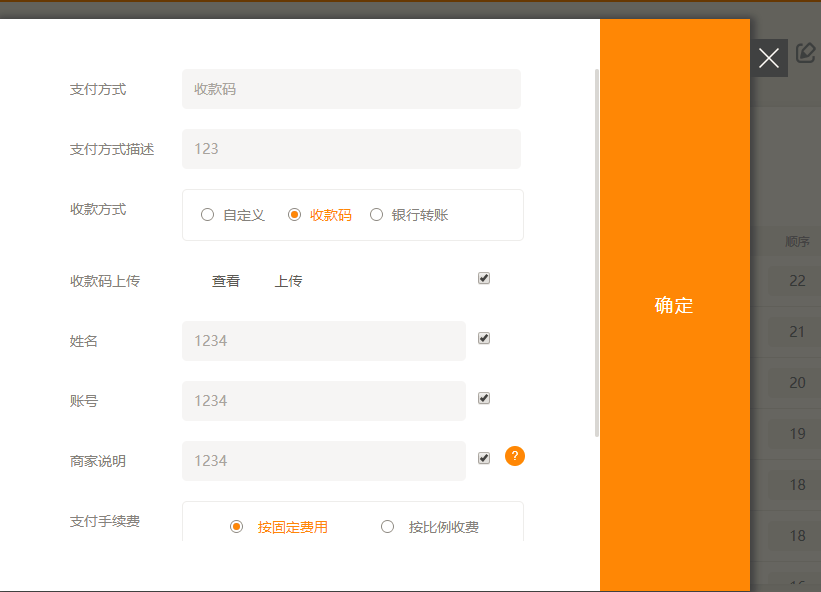This screenshot has height=592, width=821.
Task: Close the dialog with the X icon
Action: pyautogui.click(x=768, y=58)
